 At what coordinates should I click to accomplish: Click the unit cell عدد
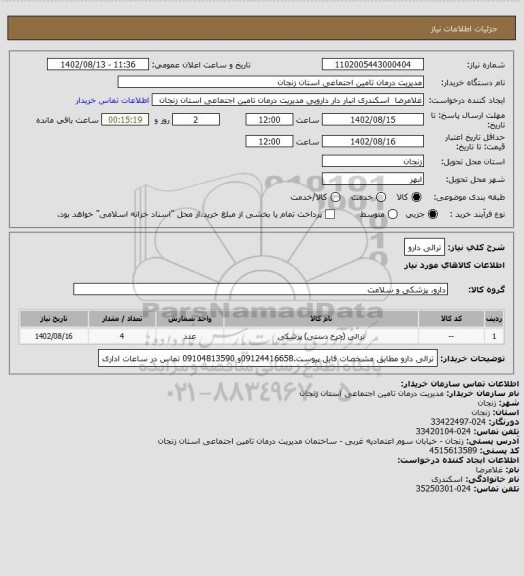click(x=190, y=336)
